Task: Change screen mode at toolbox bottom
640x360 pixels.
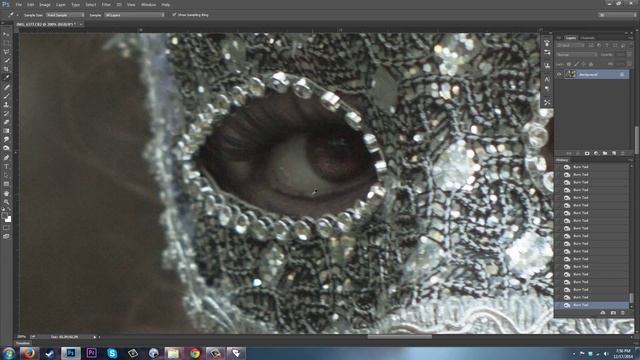Action: (6, 236)
